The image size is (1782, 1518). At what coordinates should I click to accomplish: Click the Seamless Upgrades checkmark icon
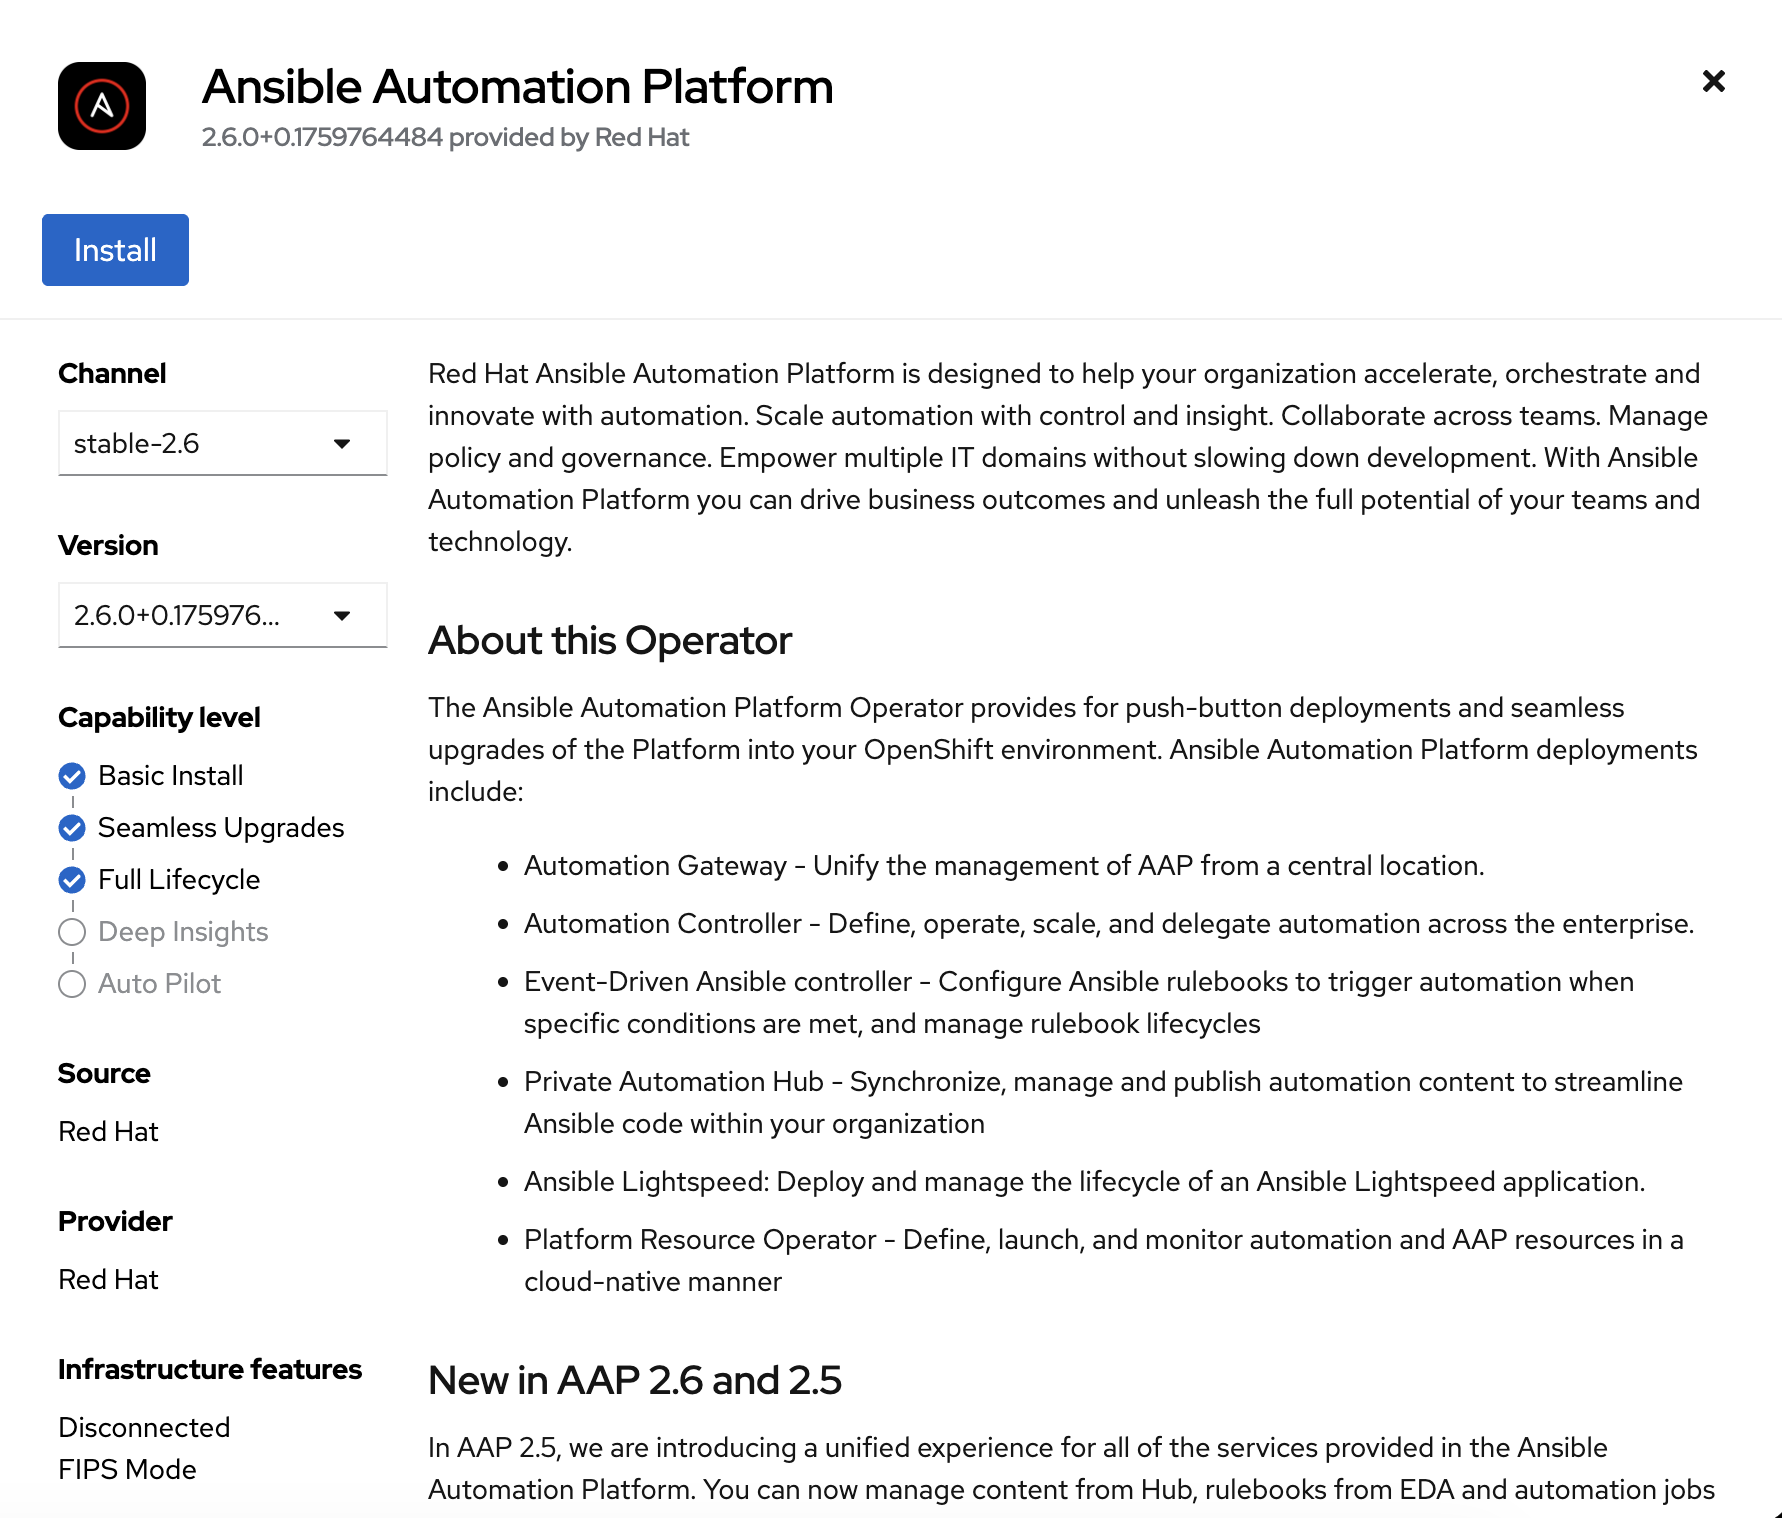point(72,828)
